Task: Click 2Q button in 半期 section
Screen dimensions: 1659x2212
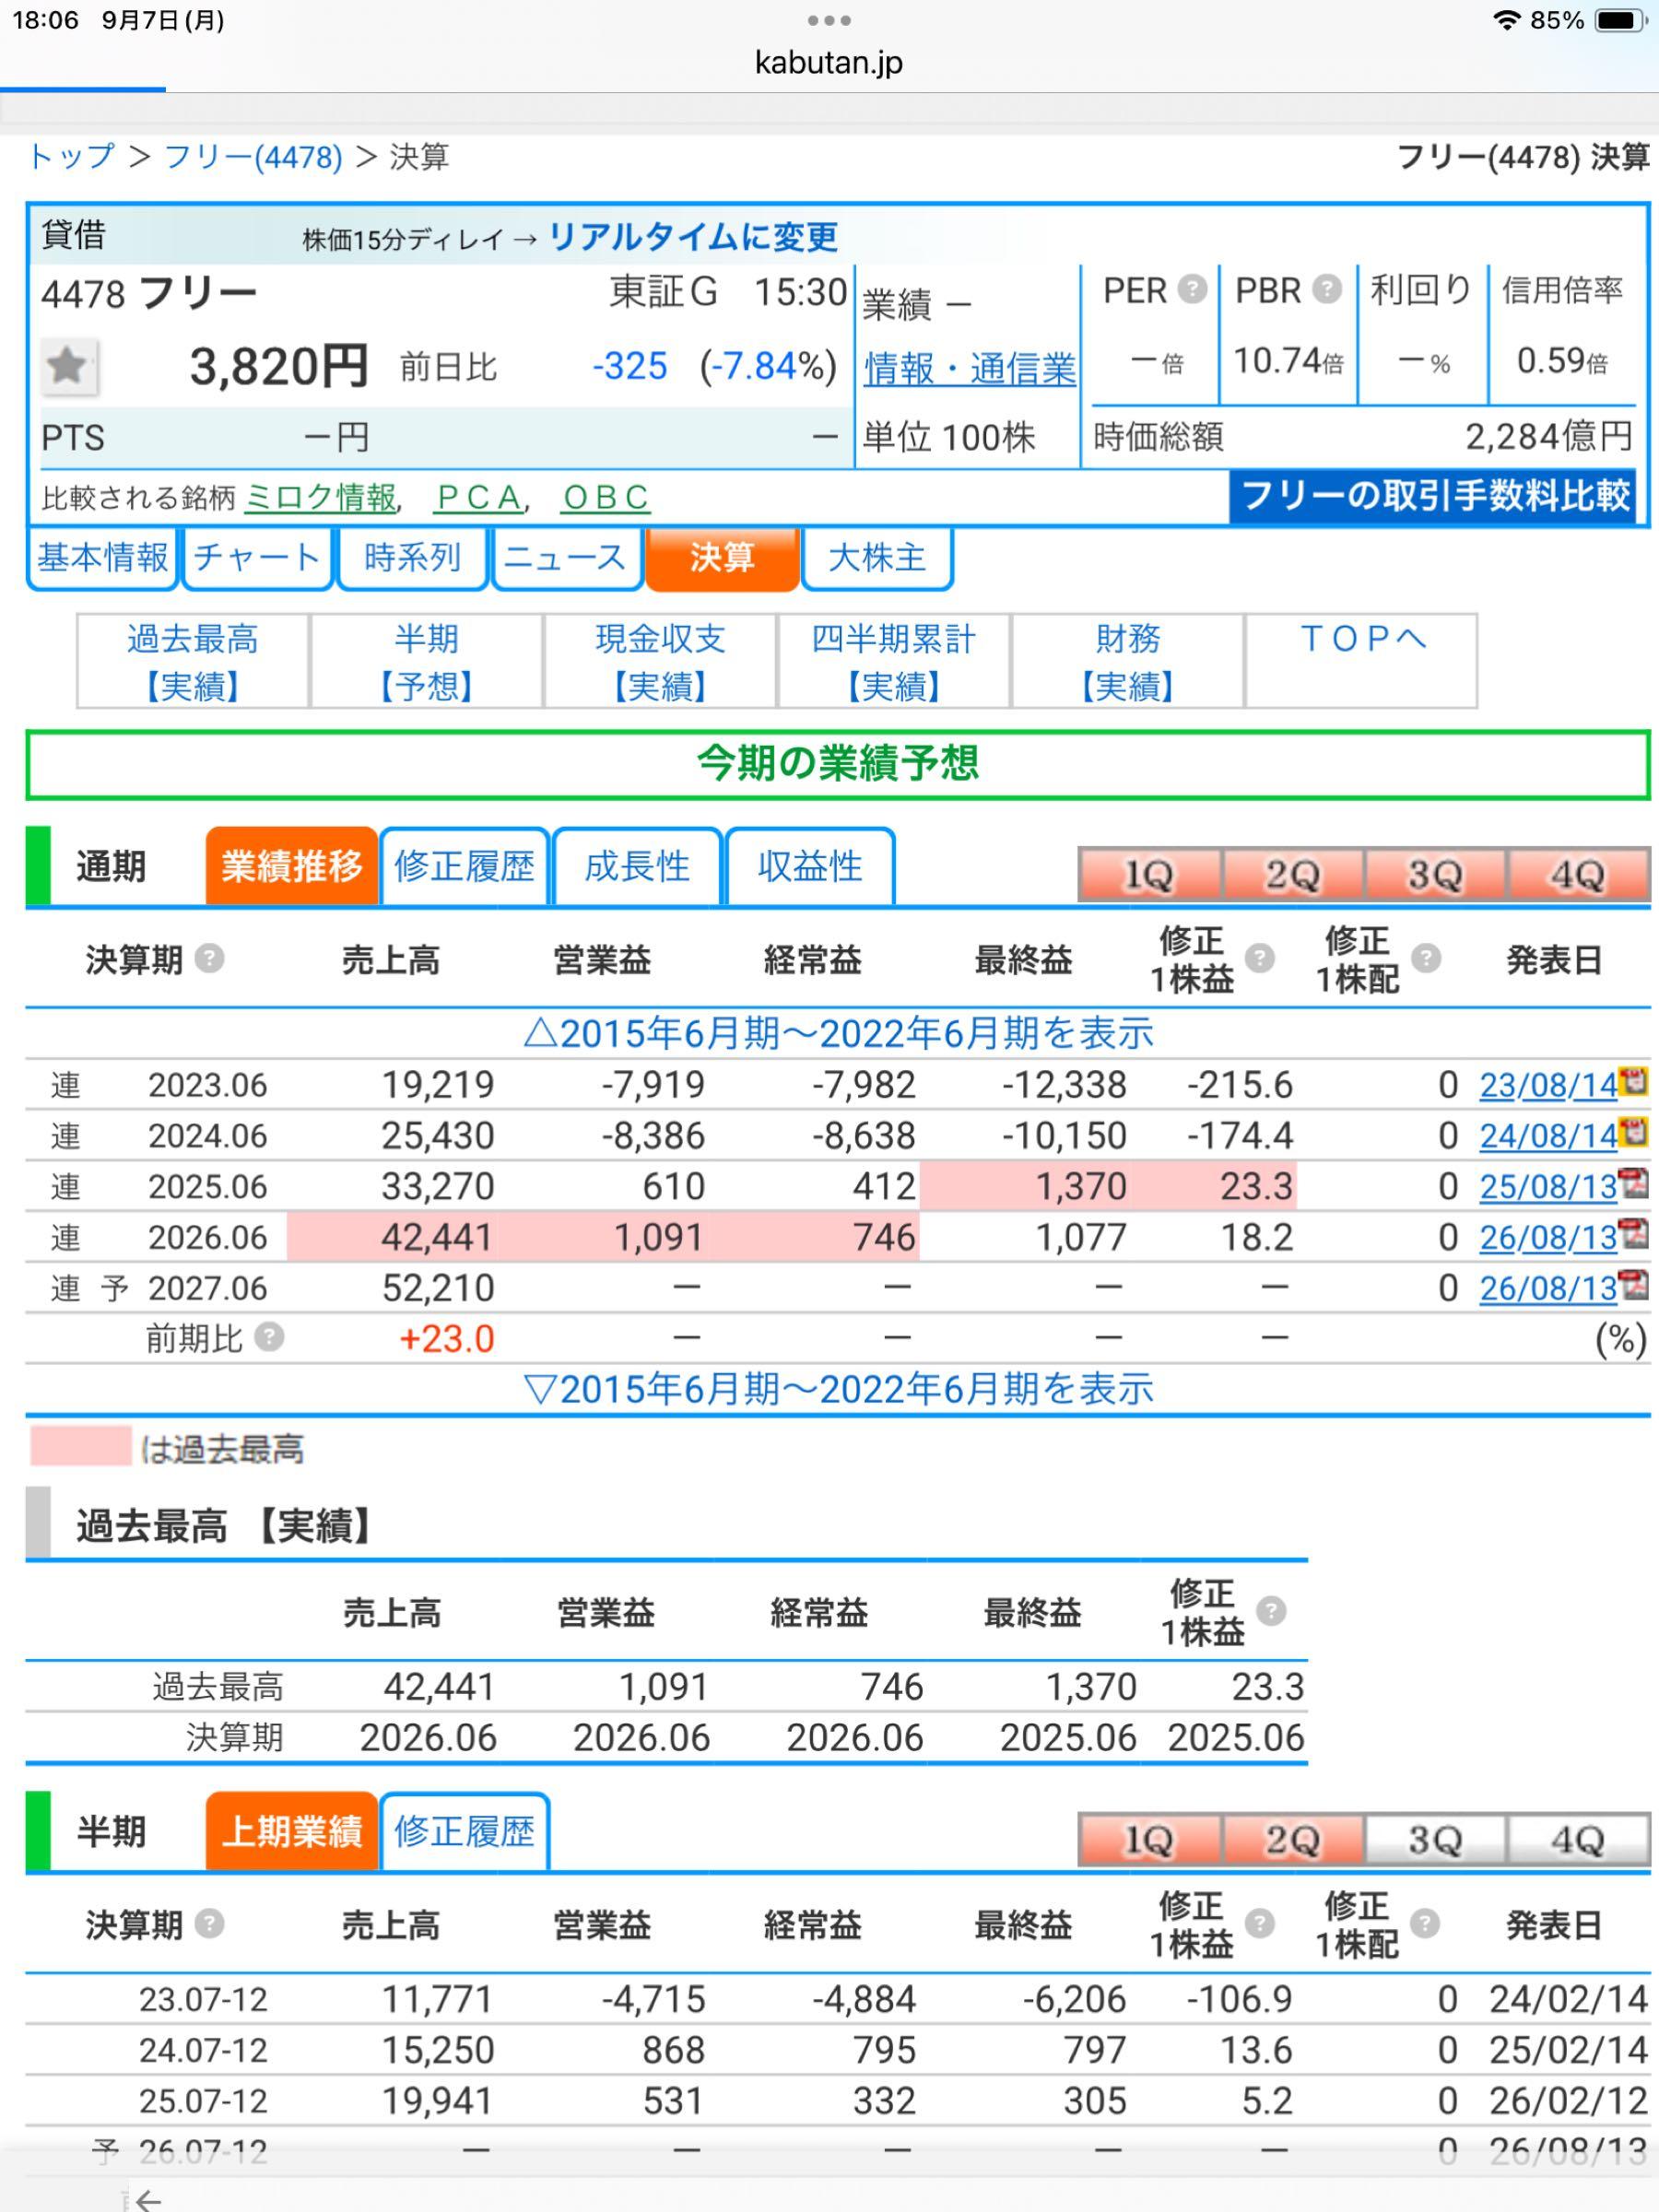Action: [1293, 1840]
